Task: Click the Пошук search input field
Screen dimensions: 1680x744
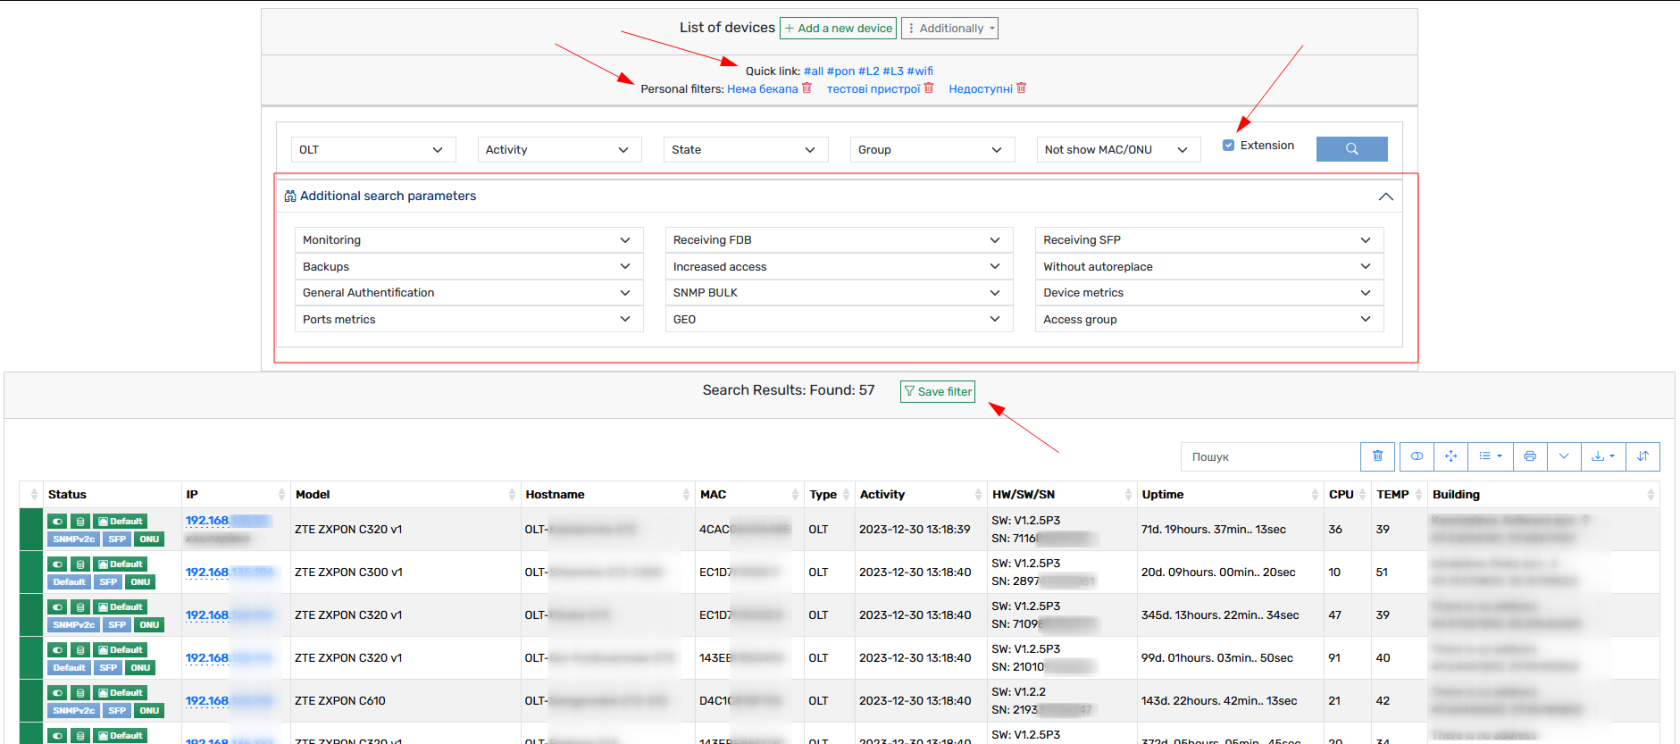Action: (1270, 457)
